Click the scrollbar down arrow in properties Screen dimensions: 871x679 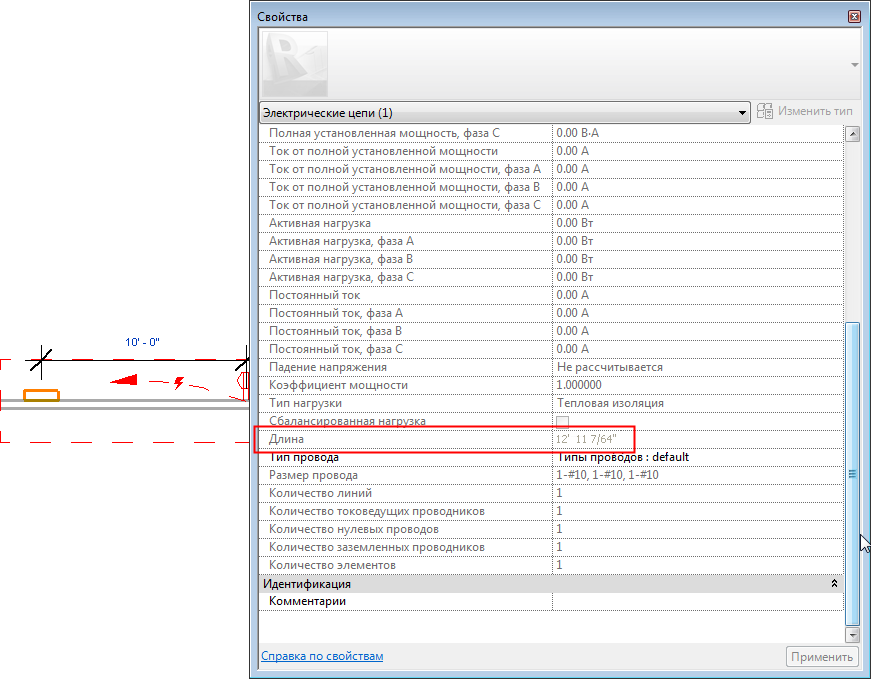(x=852, y=635)
